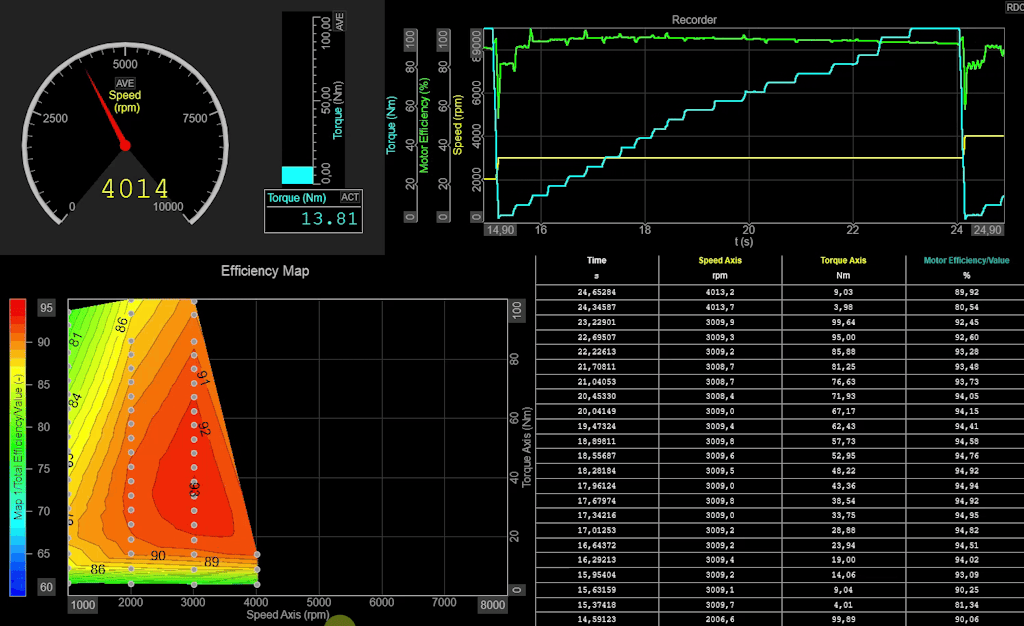Click the 13.81 torque value display
1024x626 pixels.
tap(329, 219)
